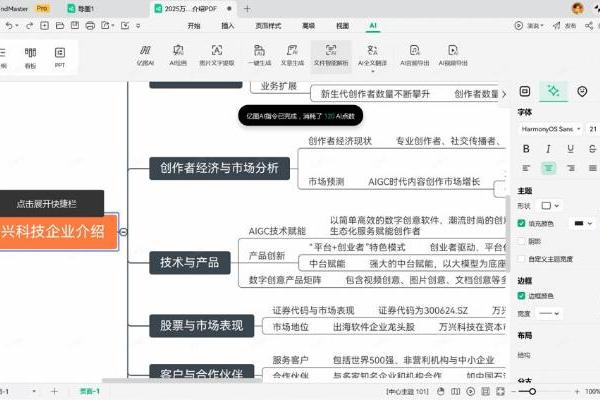Open the 亿图AI tool in AI ribbon
The image size is (600, 400).
(x=145, y=55)
